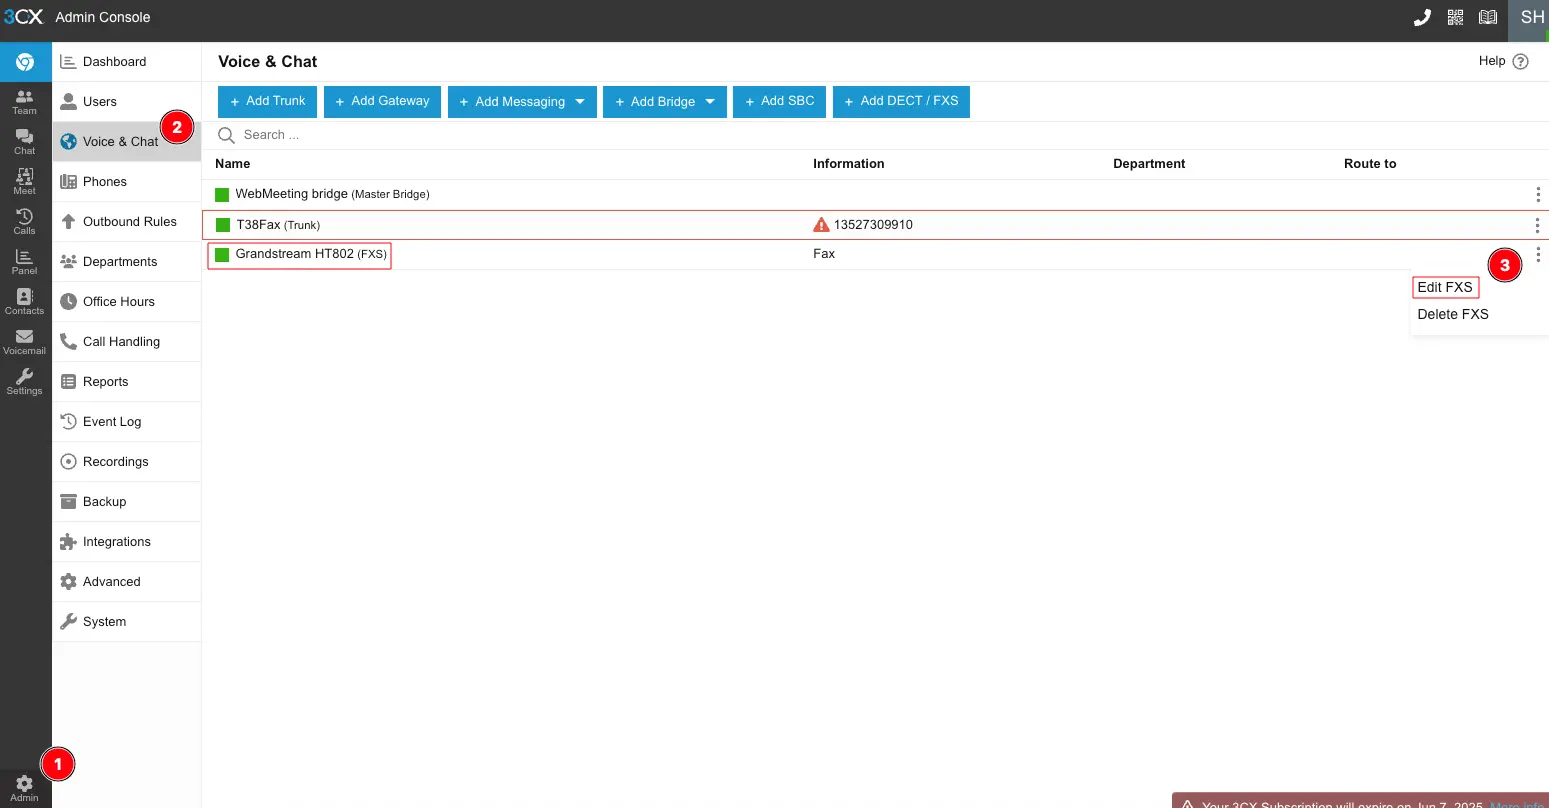Screen dimensions: 1549x808
Task: Open Voicemail in the left sidebar
Action: pyautogui.click(x=25, y=341)
